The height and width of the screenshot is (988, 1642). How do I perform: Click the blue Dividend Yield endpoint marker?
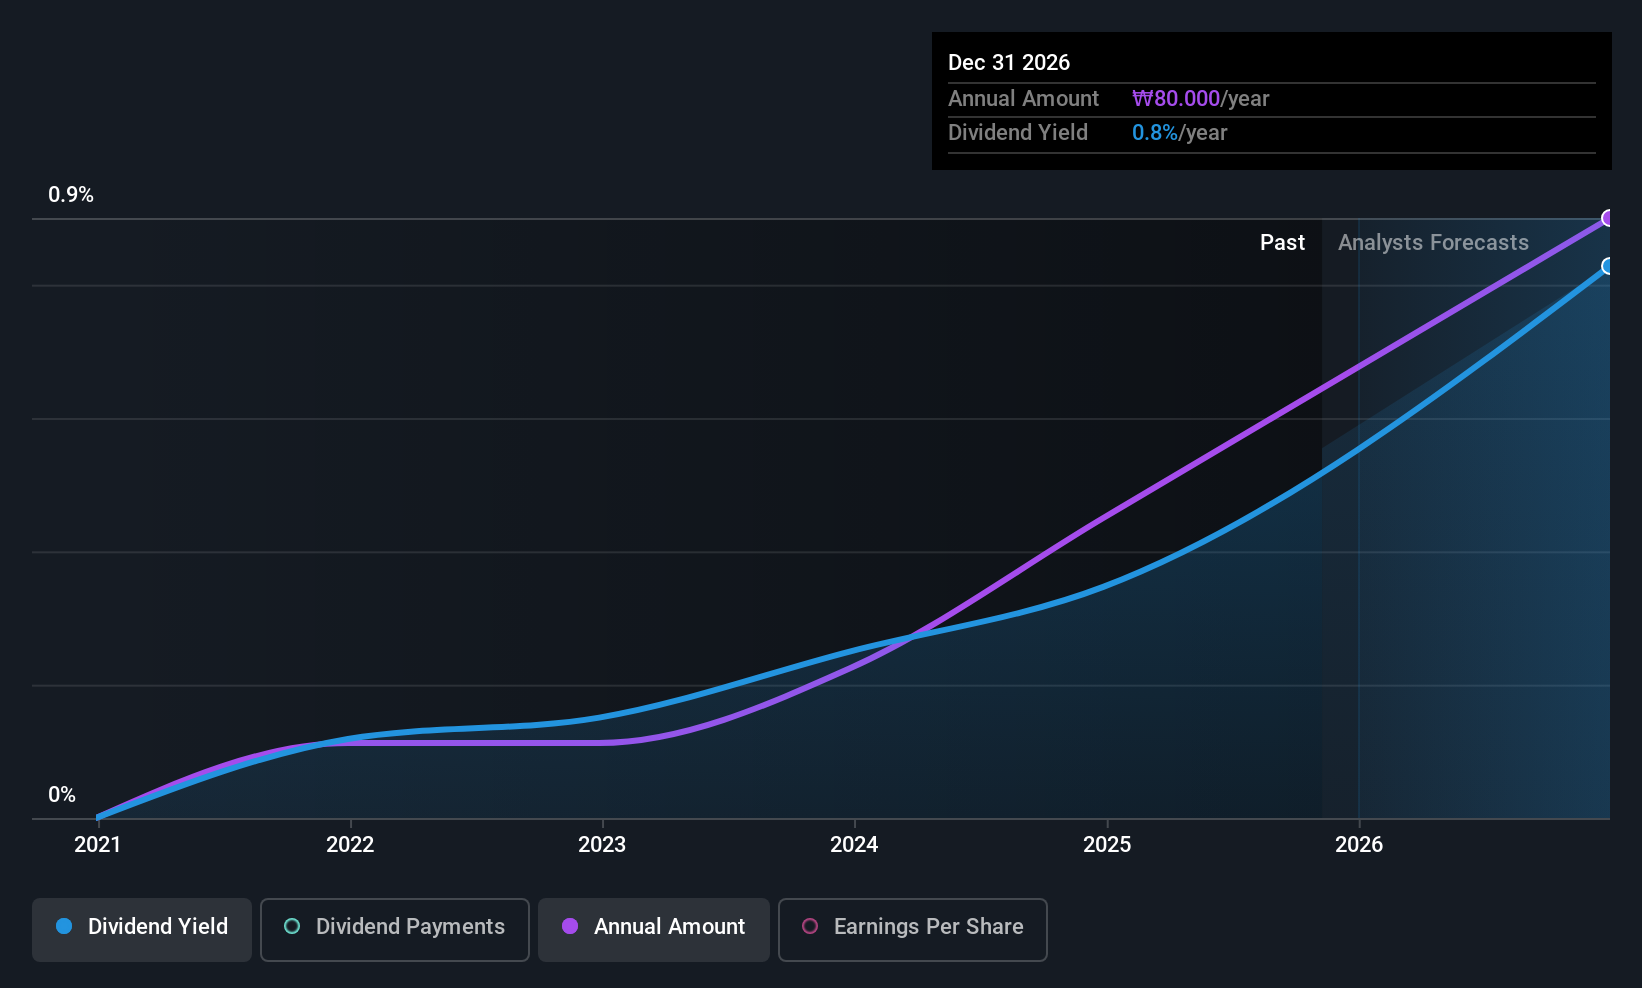click(1608, 266)
